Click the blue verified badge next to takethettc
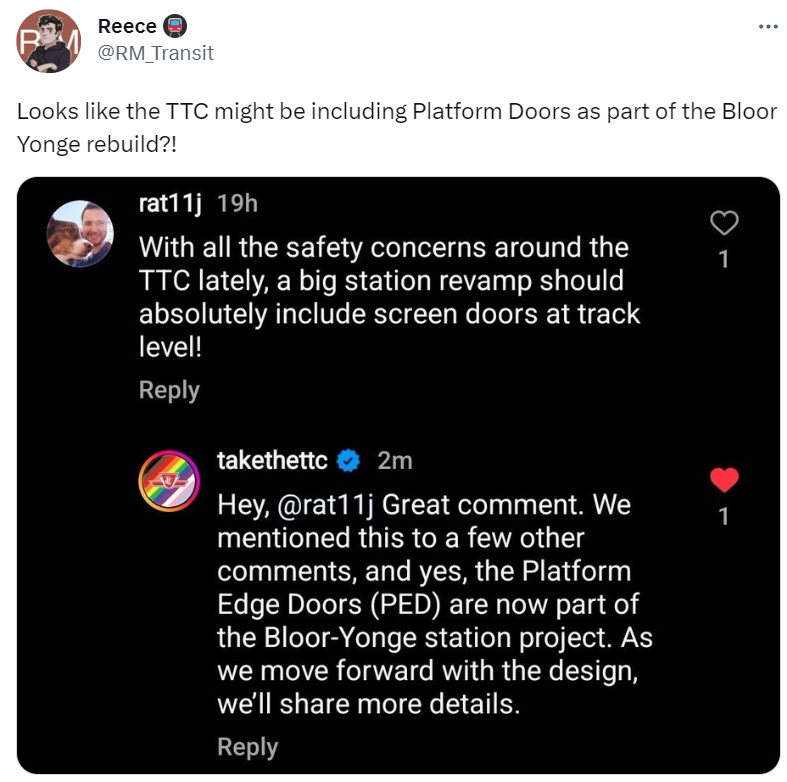Image resolution: width=787 pixels, height=782 pixels. click(x=348, y=460)
